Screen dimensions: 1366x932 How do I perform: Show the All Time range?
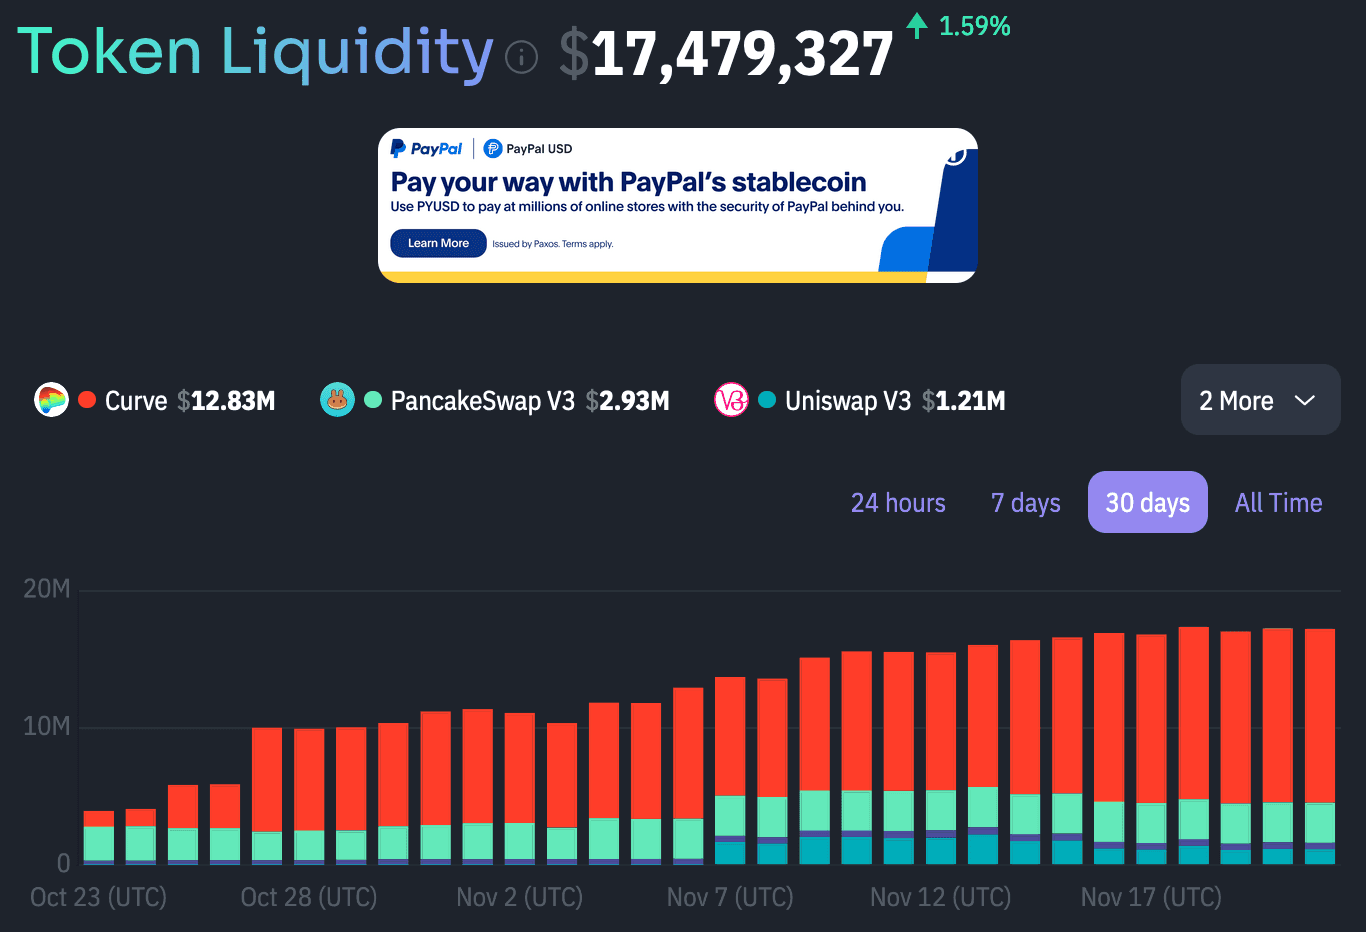coord(1278,503)
